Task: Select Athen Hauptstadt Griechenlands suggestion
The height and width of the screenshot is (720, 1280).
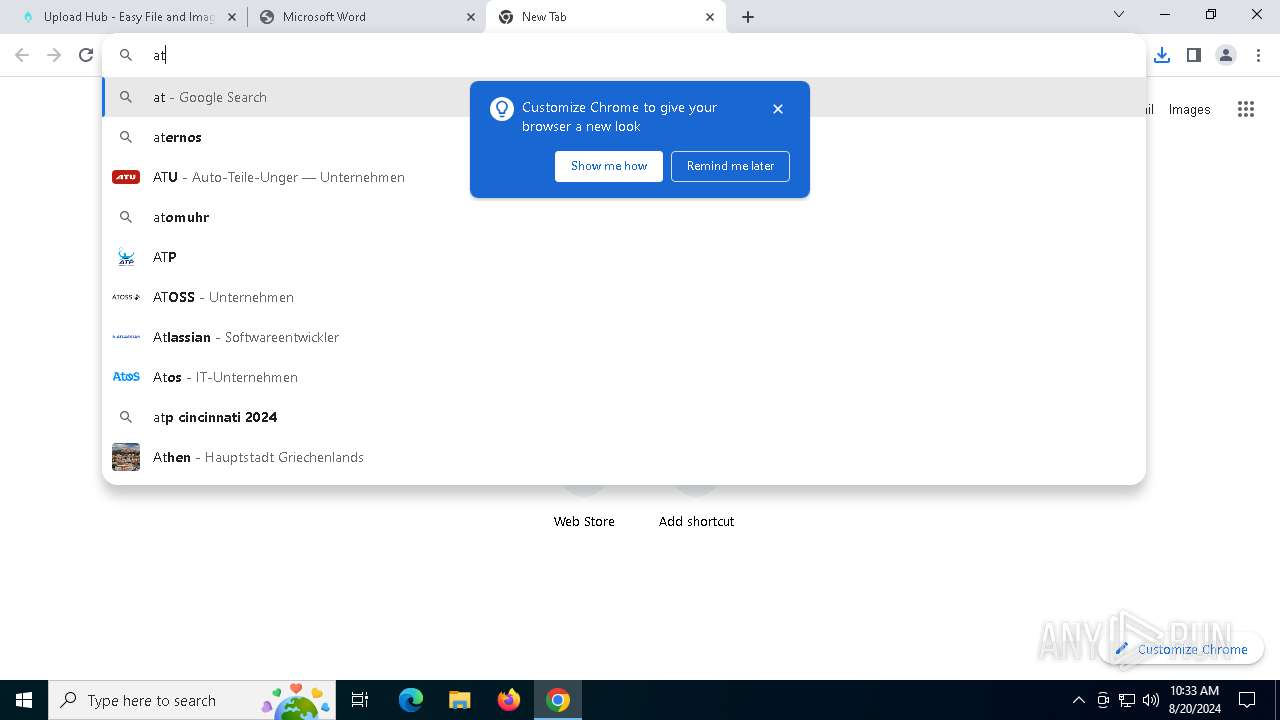Action: tap(624, 457)
